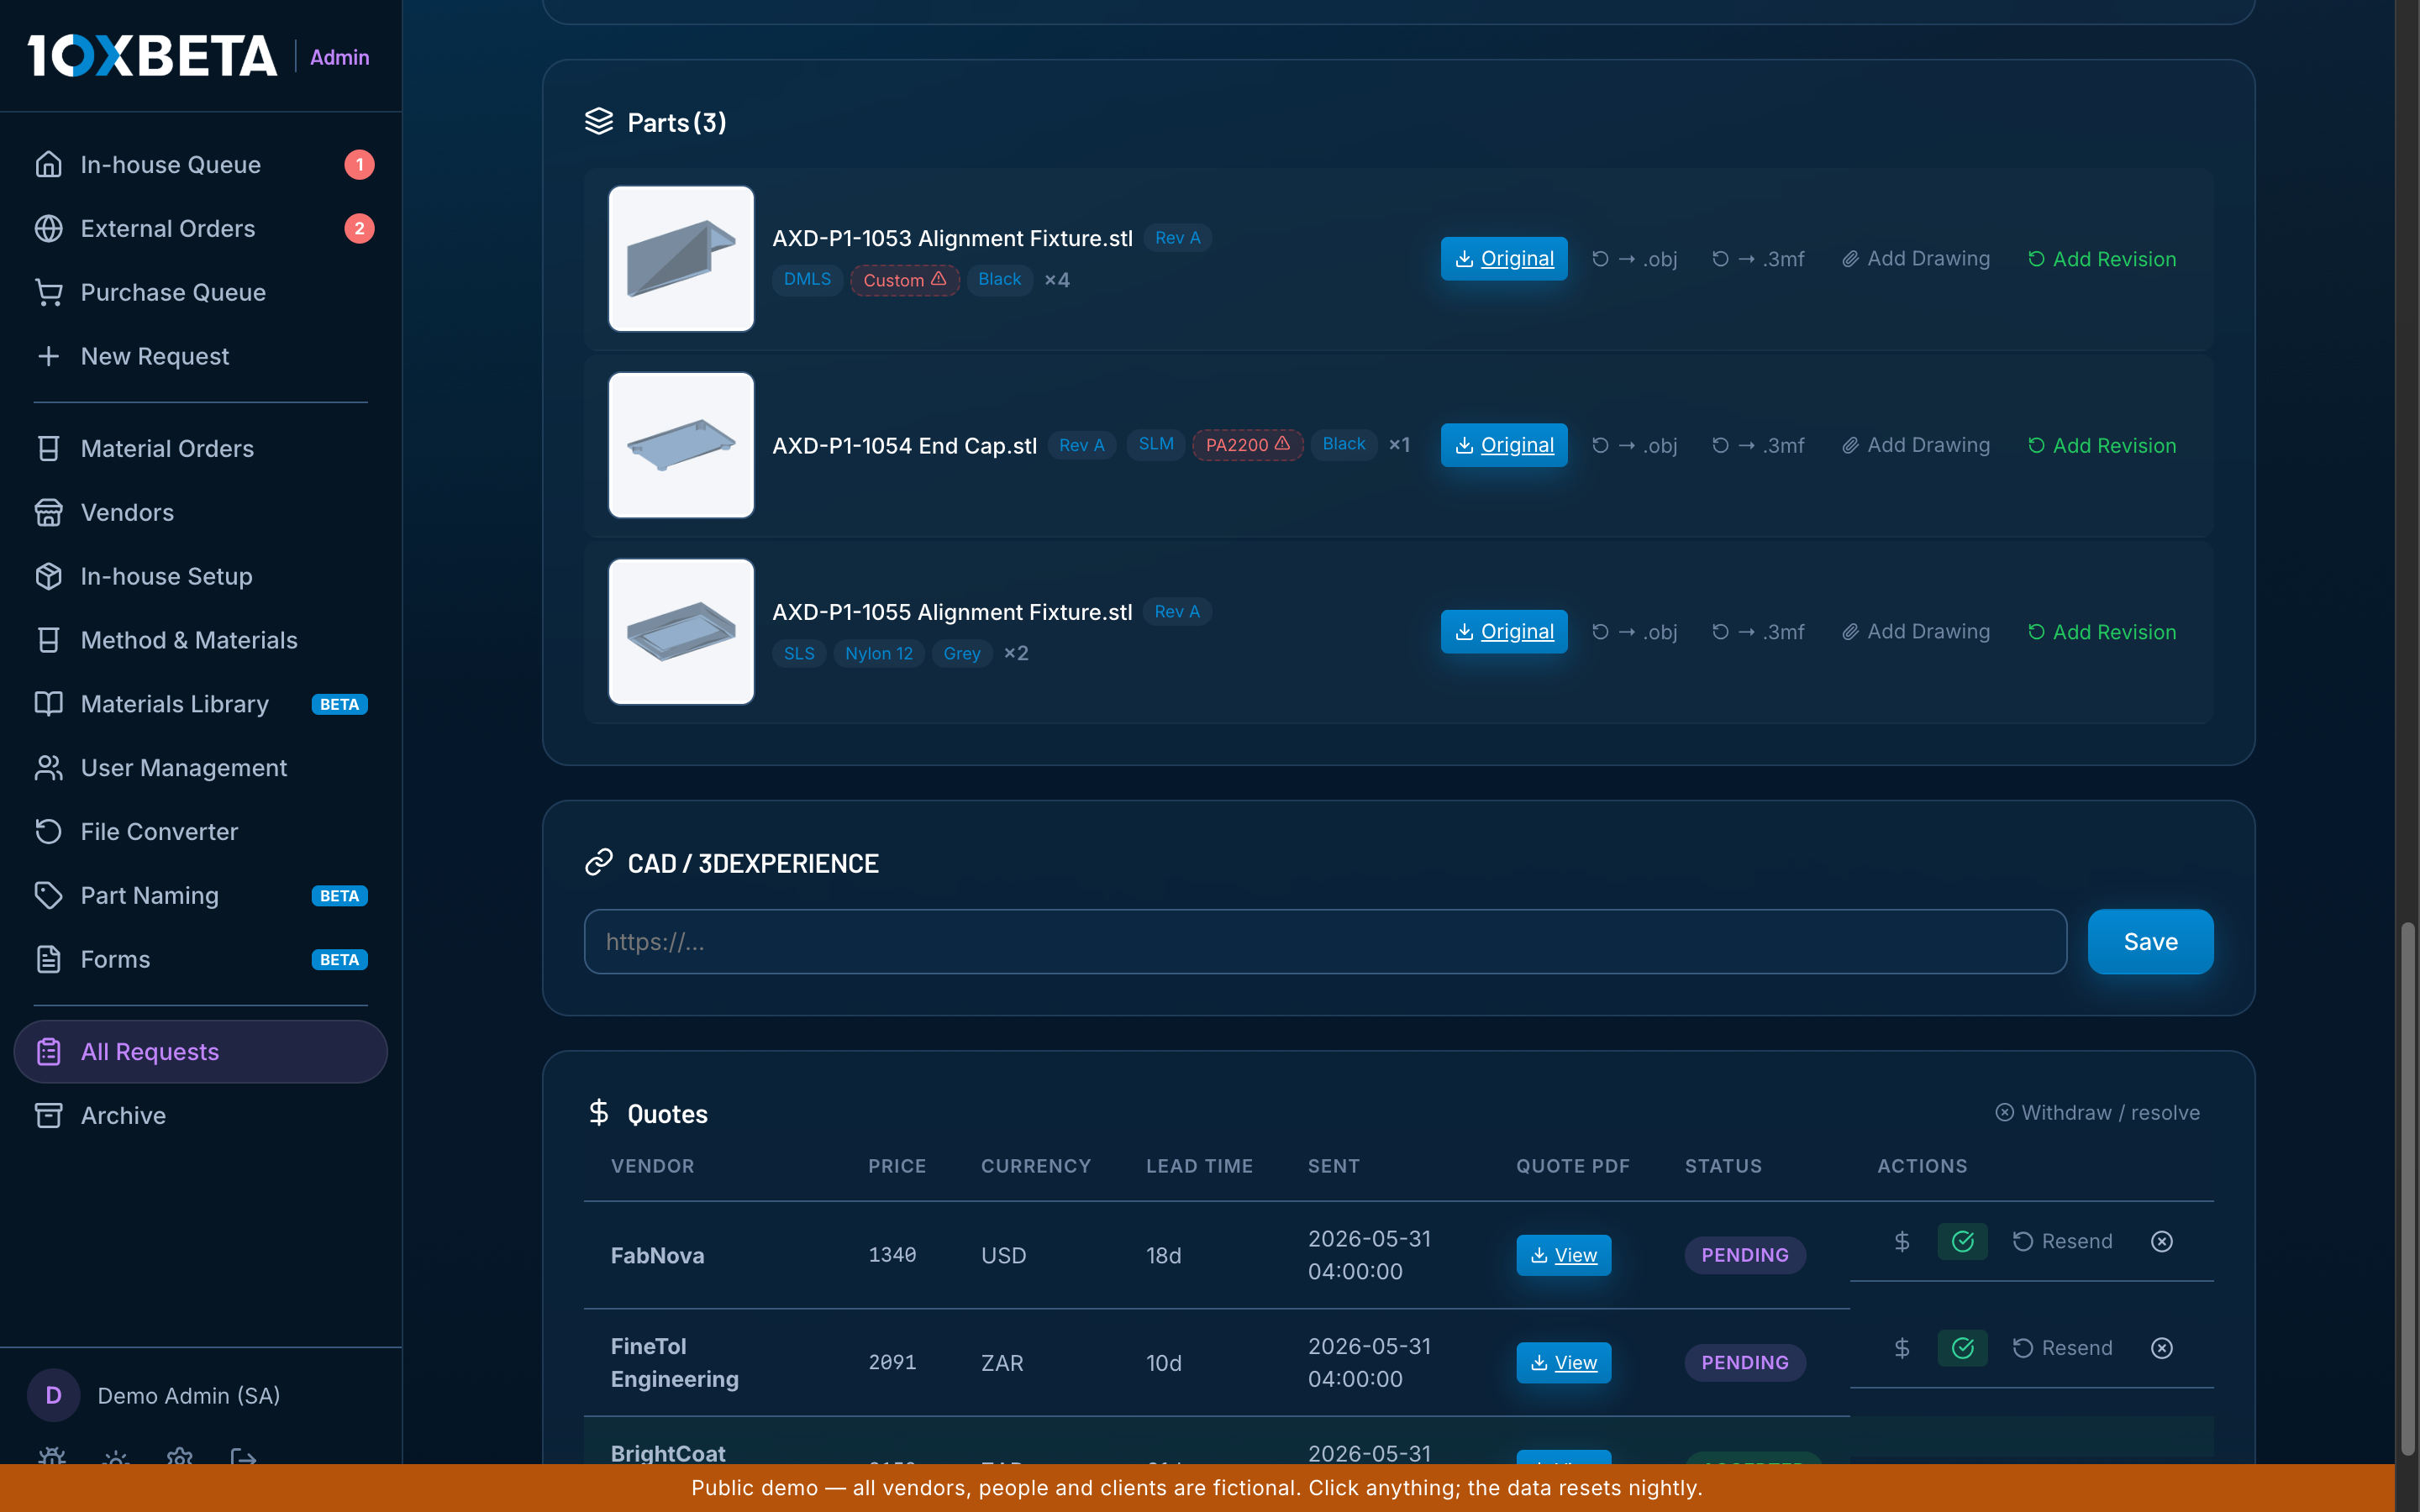Resend the FineTol Engineering quote request
Viewport: 2420px width, 1512px height.
(2062, 1349)
